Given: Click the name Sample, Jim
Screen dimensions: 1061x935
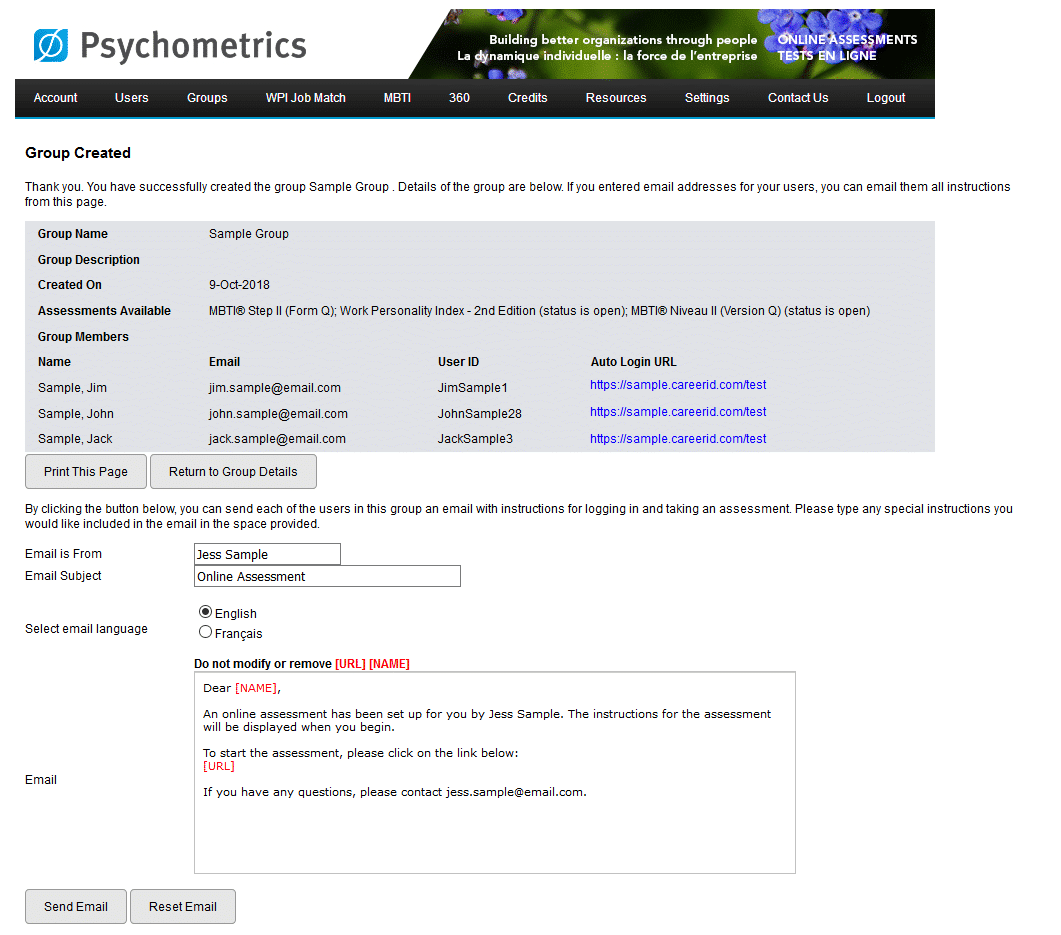Looking at the screenshot, I should (72, 388).
